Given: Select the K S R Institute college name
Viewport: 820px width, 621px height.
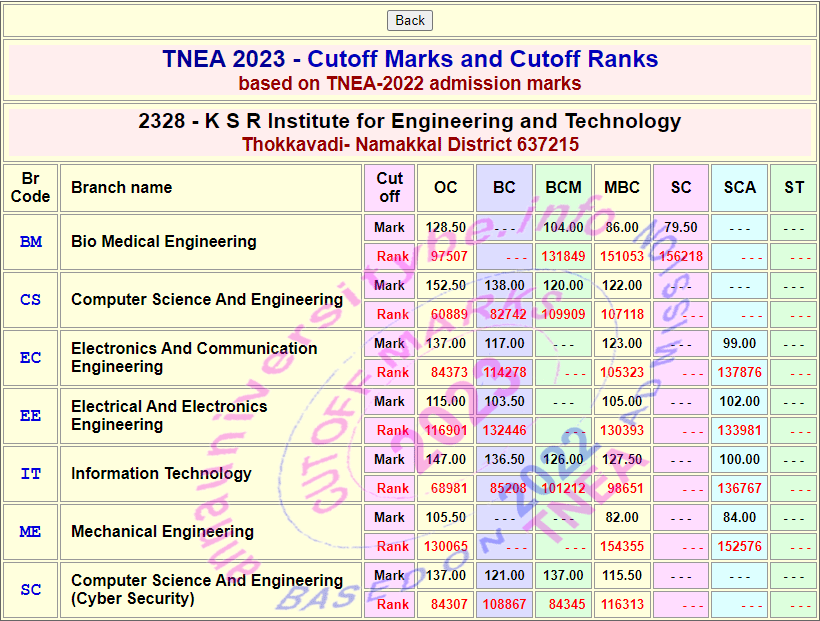Looking at the screenshot, I should click(410, 121).
